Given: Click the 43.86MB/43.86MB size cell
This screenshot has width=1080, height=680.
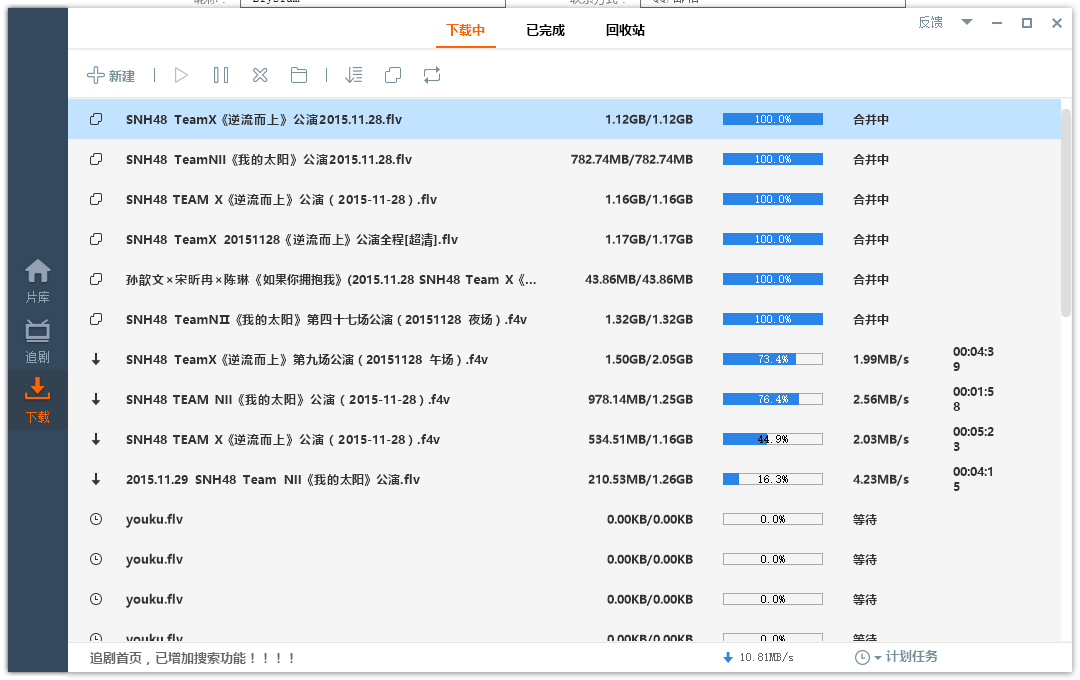Looking at the screenshot, I should (x=638, y=279).
